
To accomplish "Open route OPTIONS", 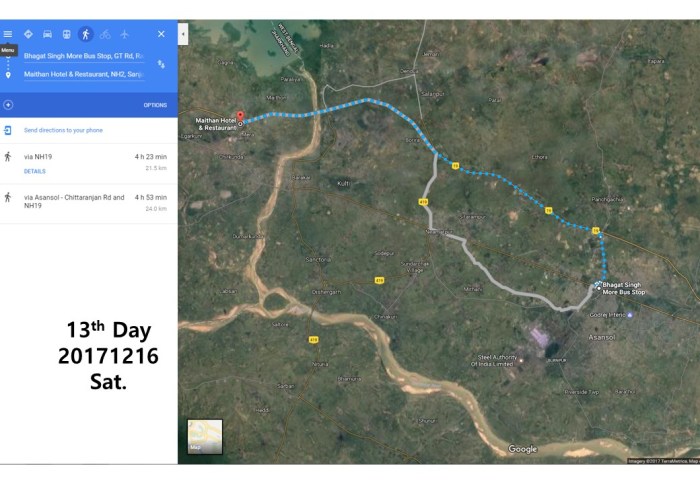I will click(x=155, y=105).
